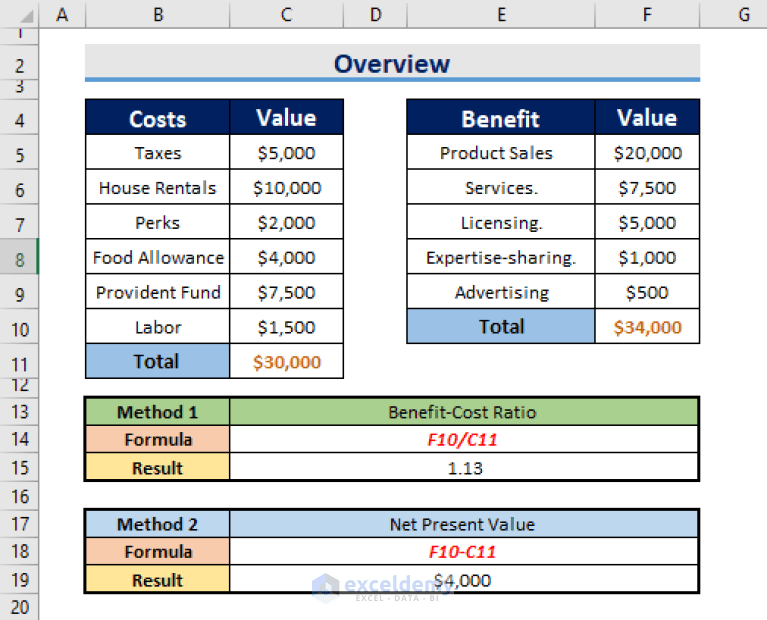Image resolution: width=767 pixels, height=620 pixels.
Task: Select the $1,000 cell
Action: [x=647, y=256]
